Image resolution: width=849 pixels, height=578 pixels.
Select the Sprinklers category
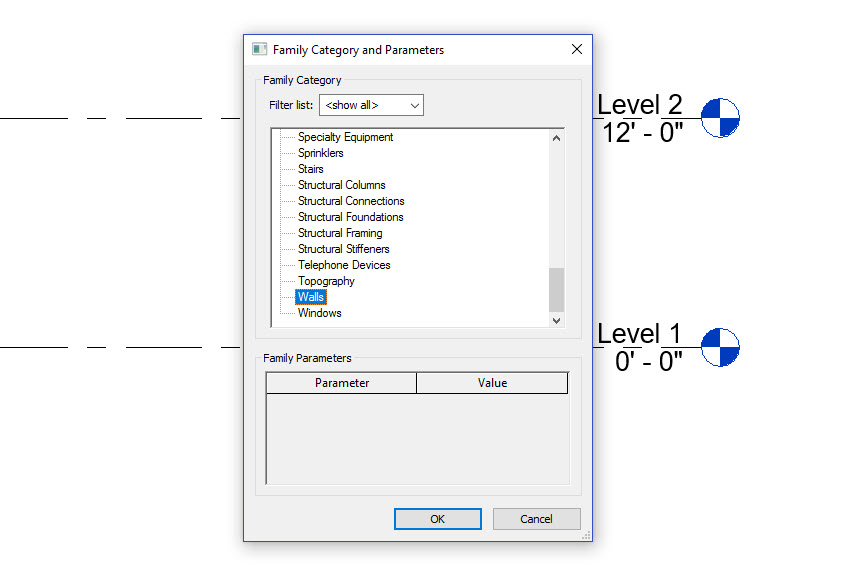click(319, 152)
